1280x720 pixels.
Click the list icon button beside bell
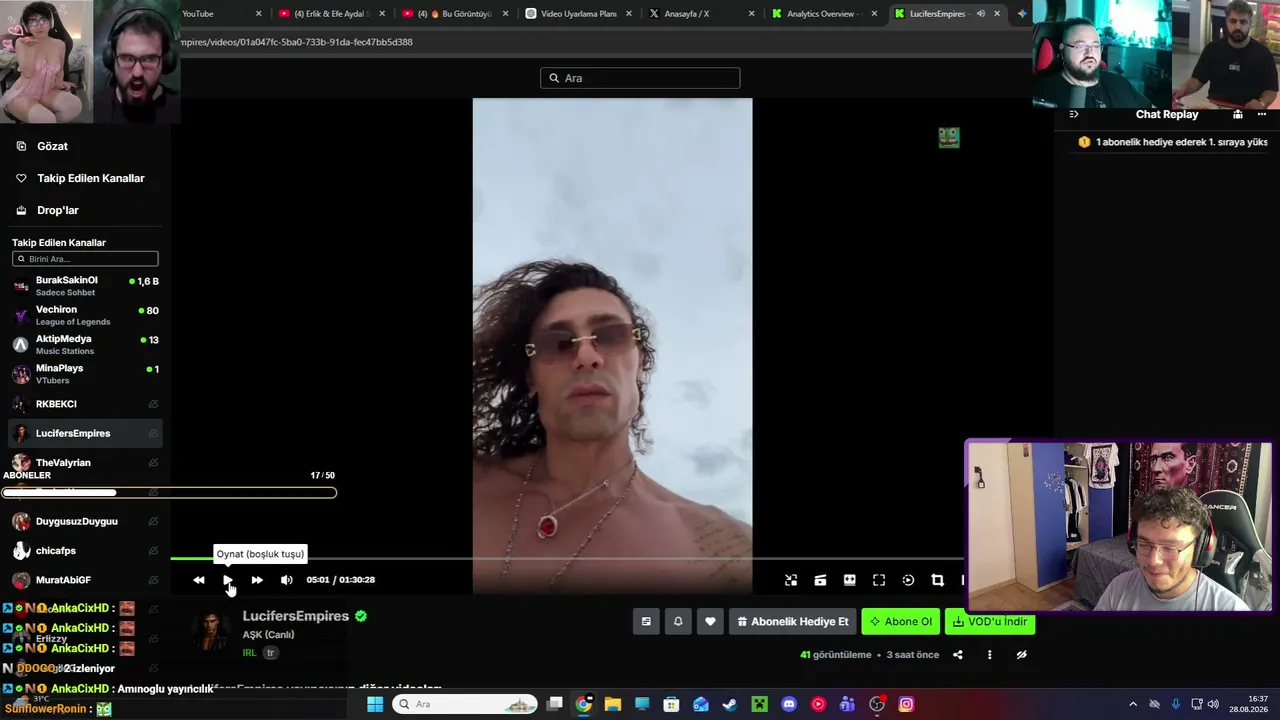tap(646, 622)
